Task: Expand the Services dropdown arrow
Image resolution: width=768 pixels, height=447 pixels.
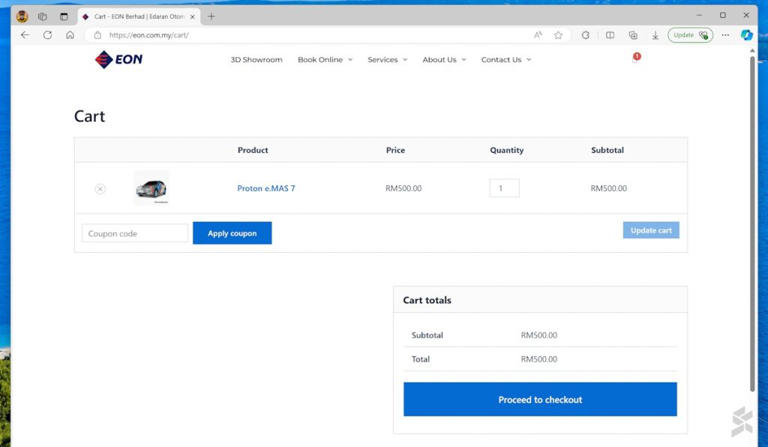Action: pos(405,60)
